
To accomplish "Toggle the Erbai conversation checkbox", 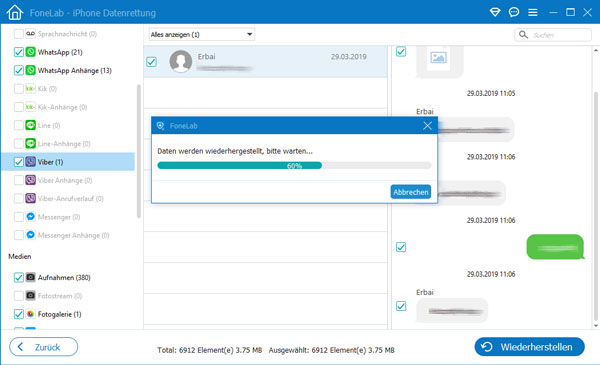I will click(x=152, y=62).
